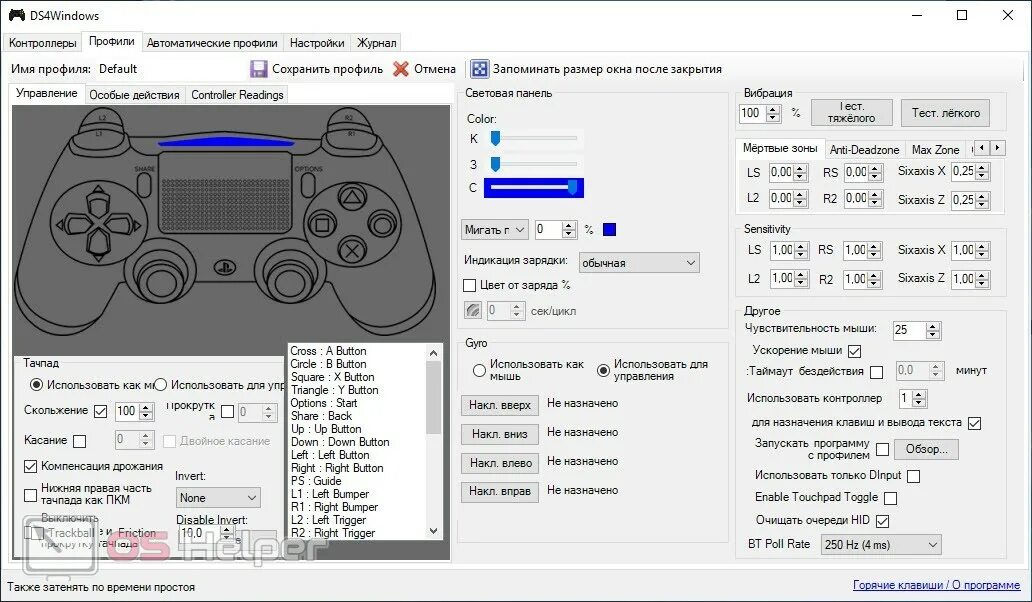Enable Использовать только DInput checkbox
1032x602 pixels.
click(x=914, y=476)
